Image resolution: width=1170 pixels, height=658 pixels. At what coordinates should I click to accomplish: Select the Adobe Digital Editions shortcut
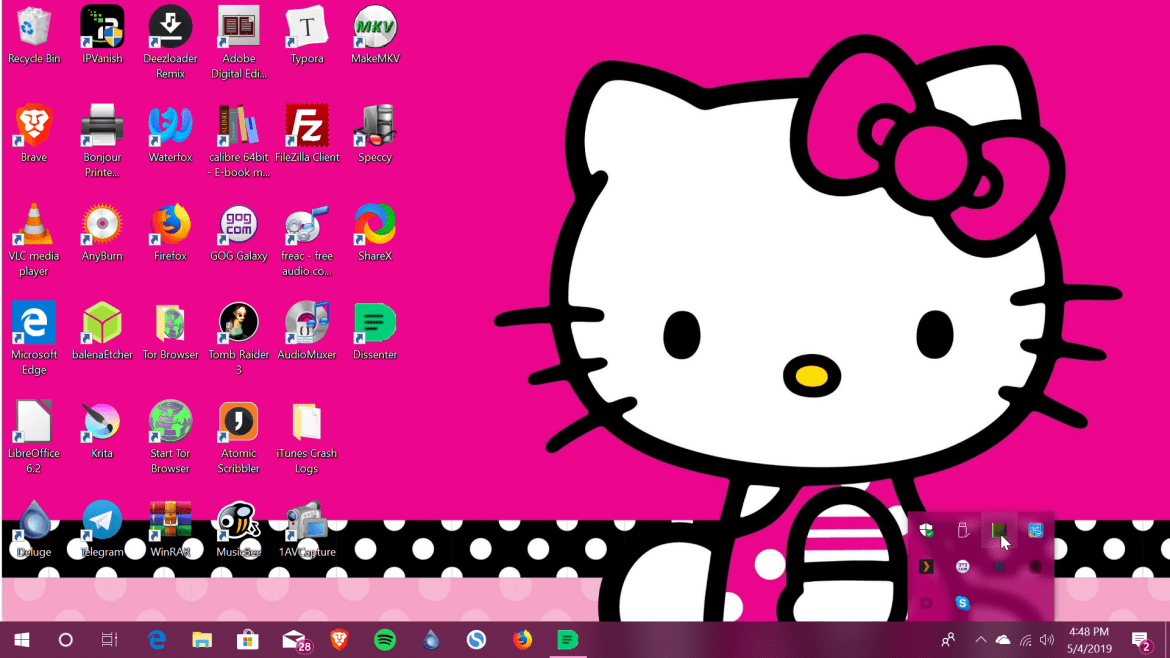click(239, 42)
